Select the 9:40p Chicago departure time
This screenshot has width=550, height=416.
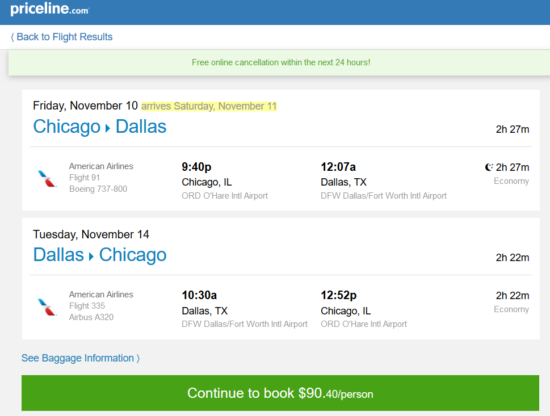click(196, 167)
